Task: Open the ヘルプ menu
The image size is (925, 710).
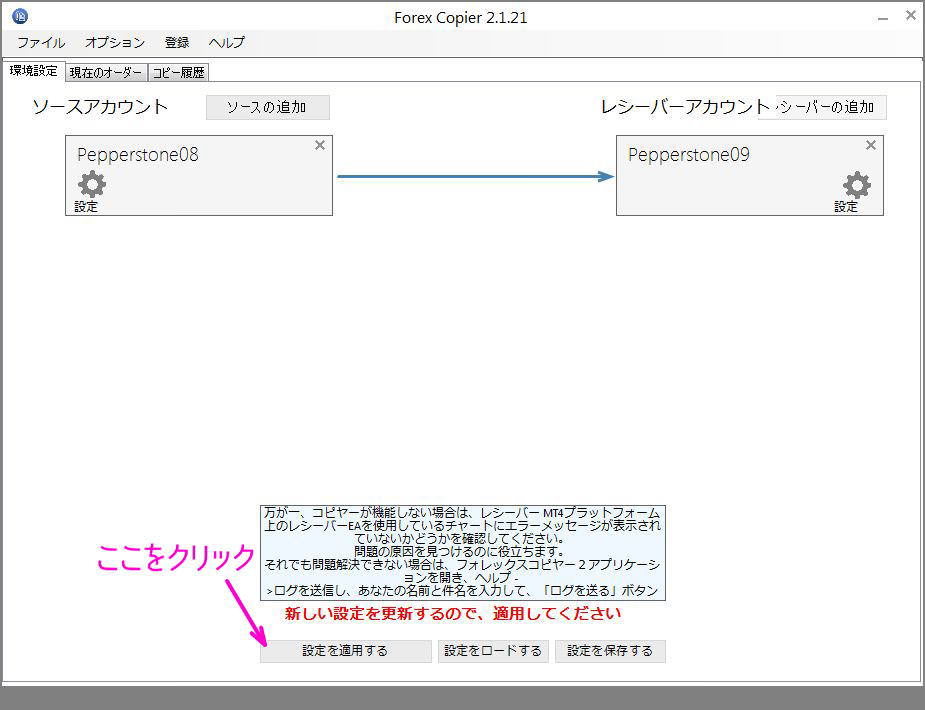Action: pyautogui.click(x=226, y=43)
